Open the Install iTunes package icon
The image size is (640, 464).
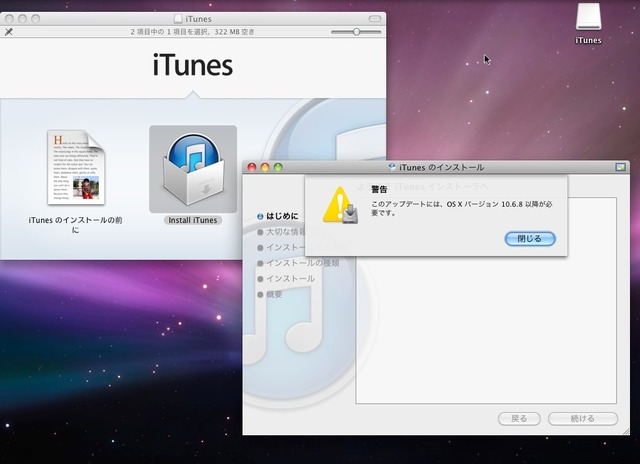click(193, 169)
